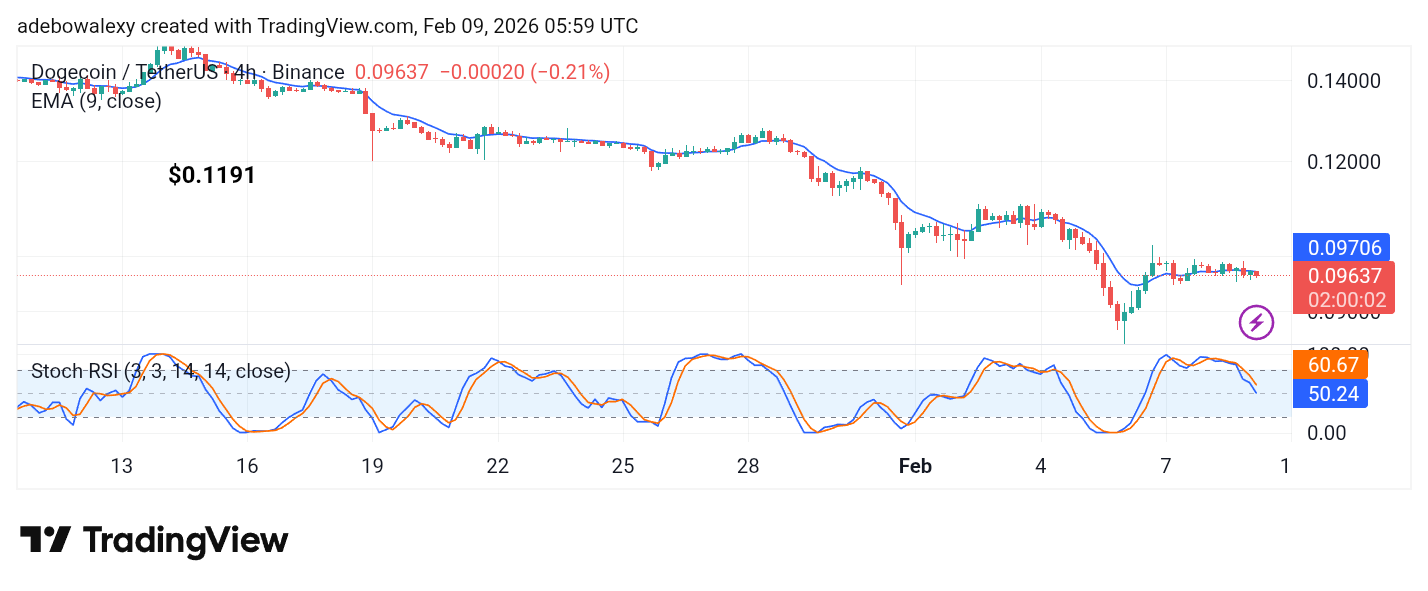Click the orange Stoch RSI value 60.67
The width and height of the screenshot is (1428, 591).
coord(1330,364)
